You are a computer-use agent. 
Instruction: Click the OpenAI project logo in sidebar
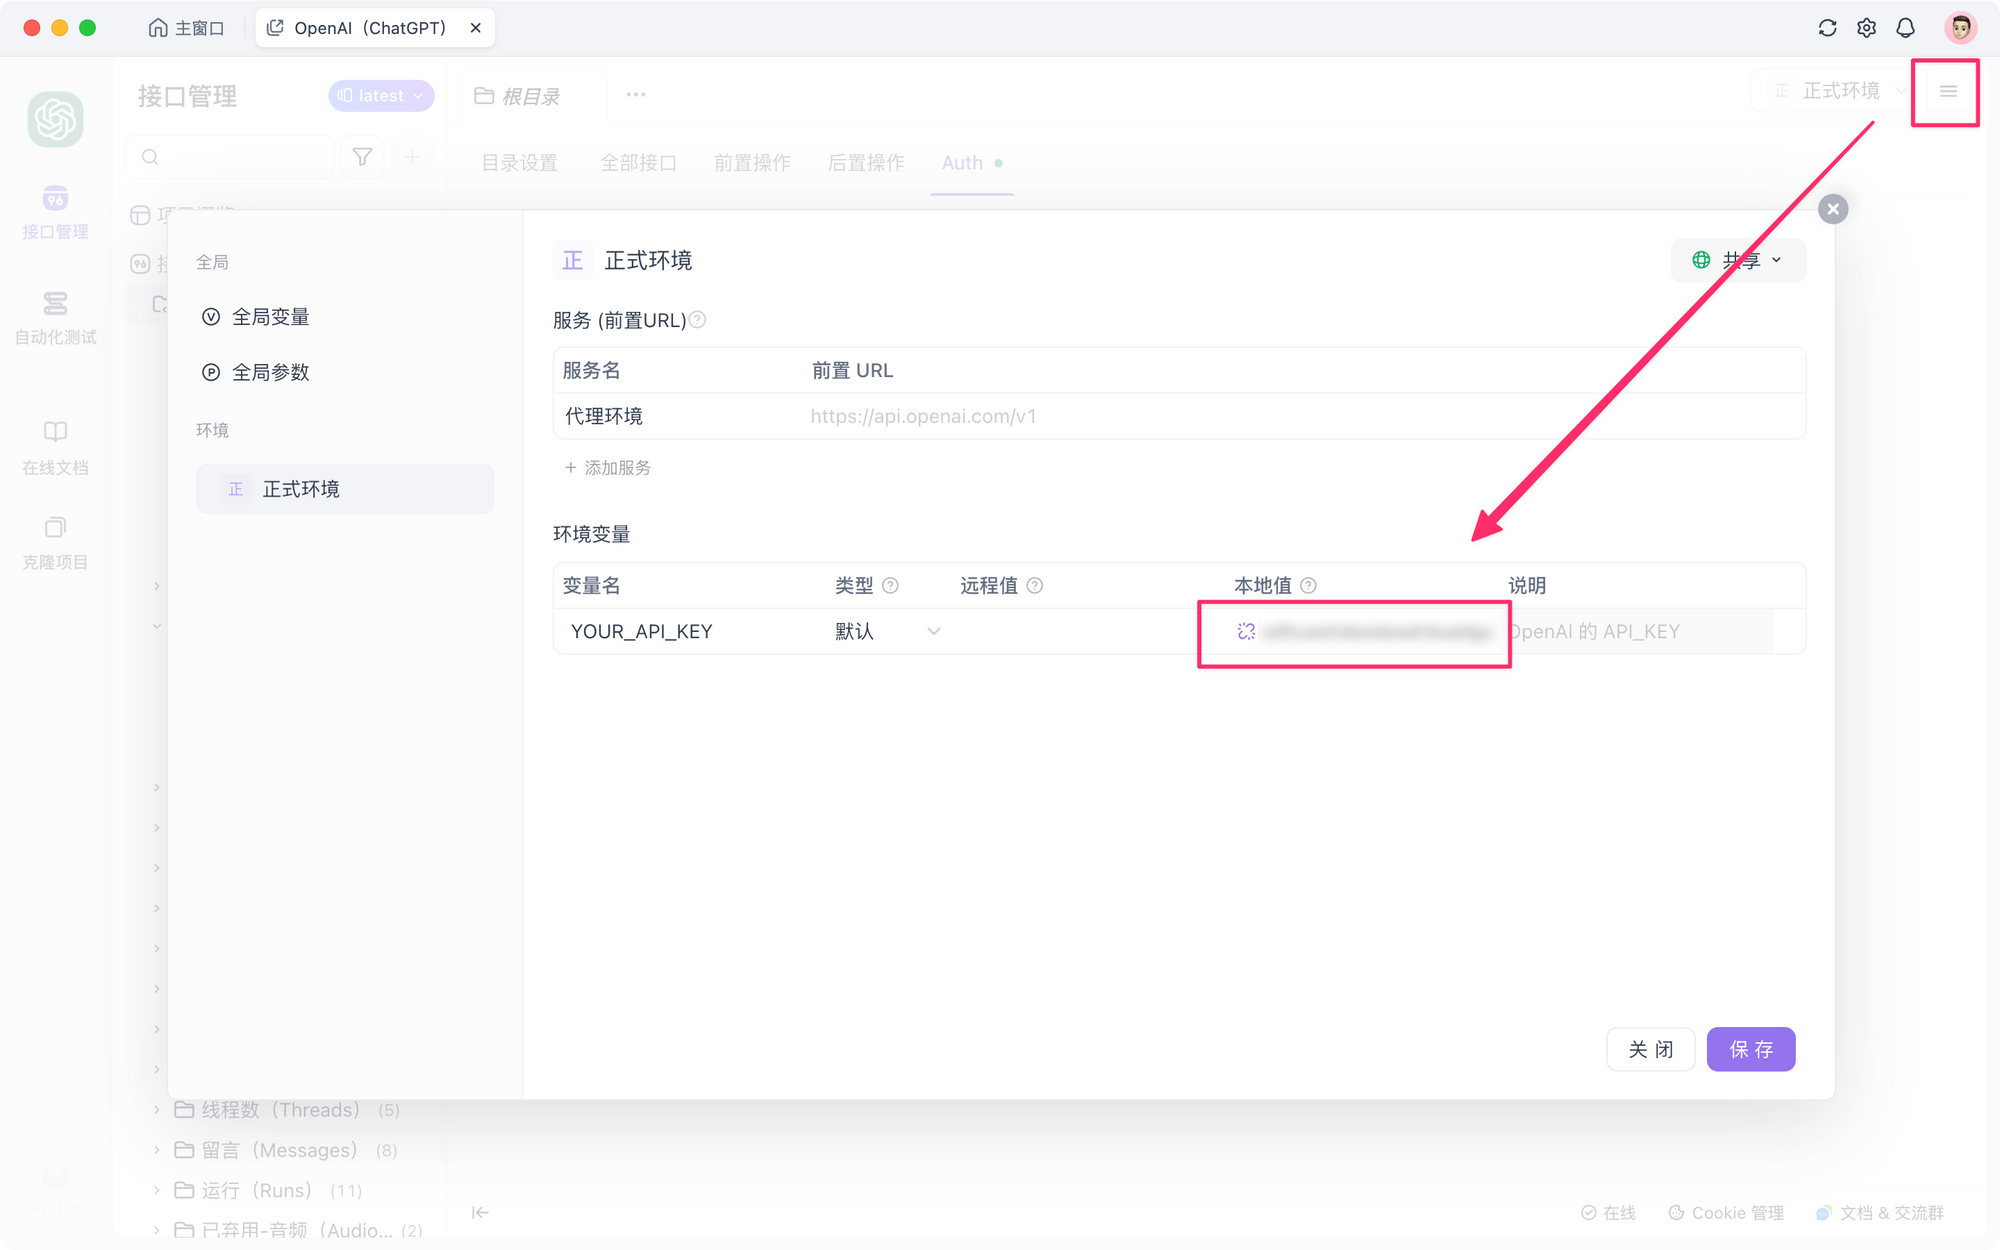click(x=55, y=119)
